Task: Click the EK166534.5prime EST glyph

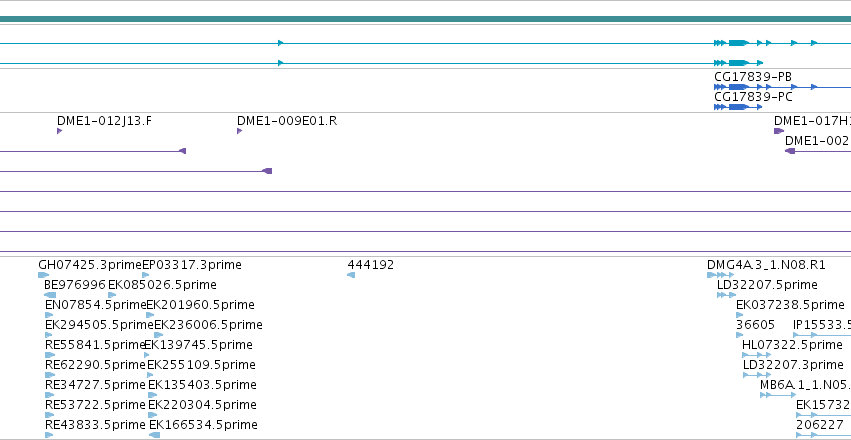Action: point(155,435)
